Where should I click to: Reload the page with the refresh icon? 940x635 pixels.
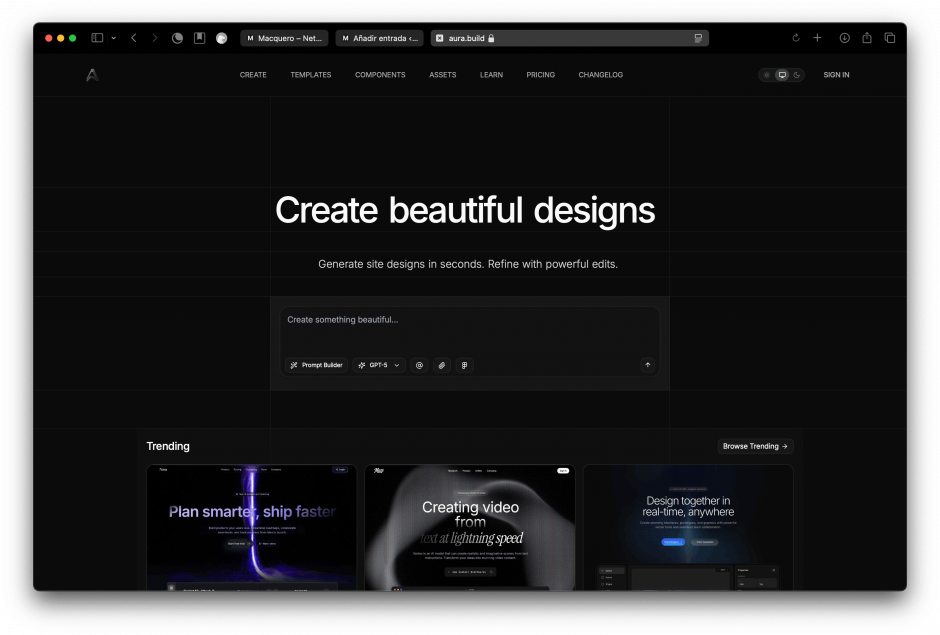(x=796, y=38)
